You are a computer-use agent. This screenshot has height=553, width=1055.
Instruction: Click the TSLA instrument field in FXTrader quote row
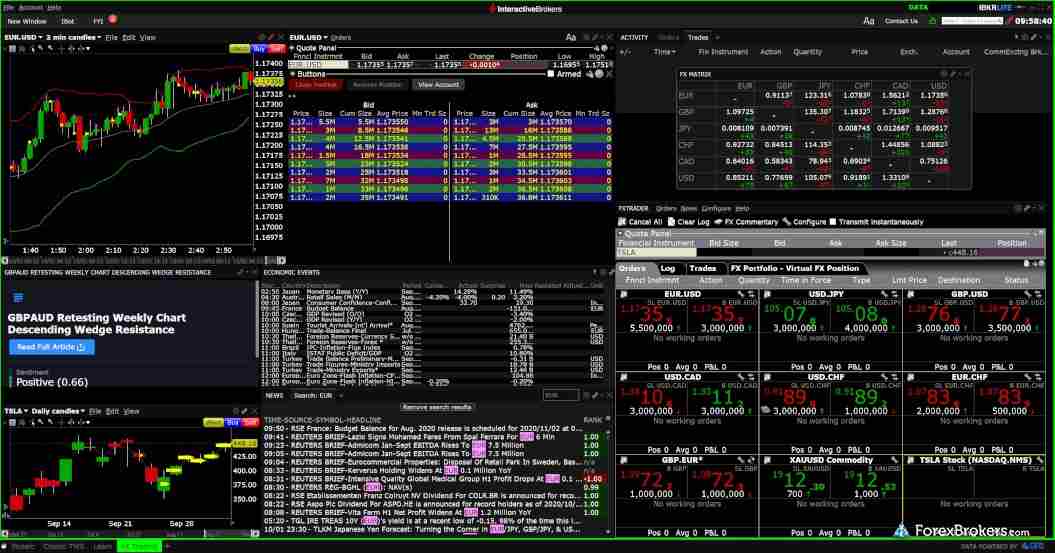(656, 252)
